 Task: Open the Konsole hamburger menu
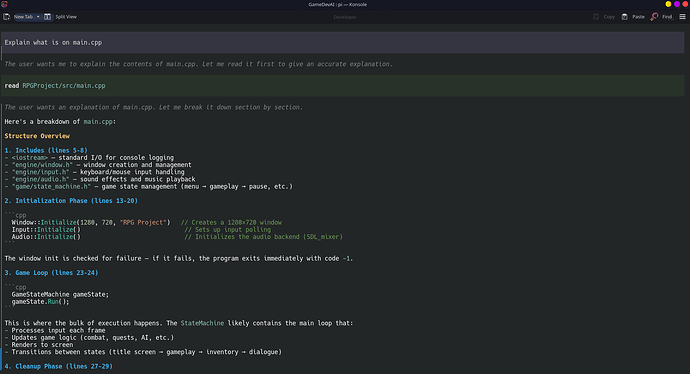coord(683,17)
